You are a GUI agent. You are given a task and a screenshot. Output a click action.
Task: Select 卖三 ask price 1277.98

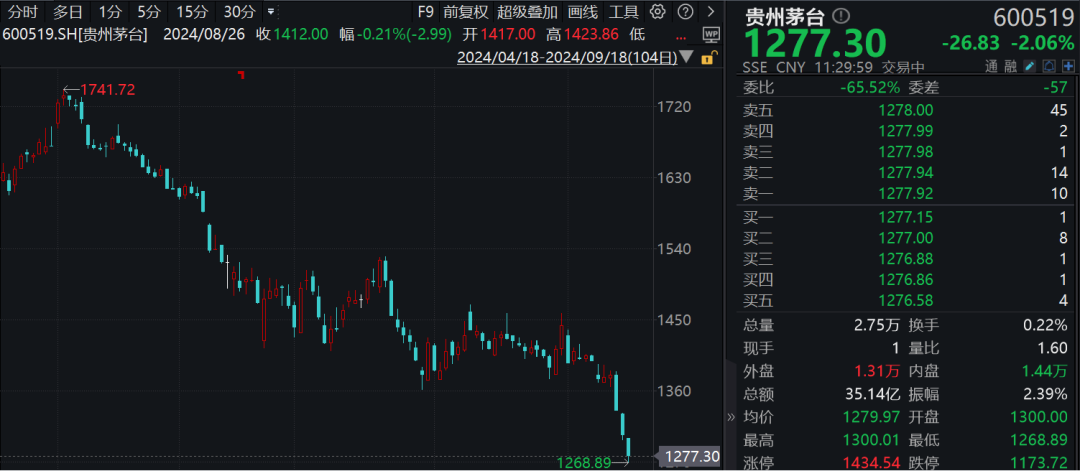pyautogui.click(x=906, y=152)
